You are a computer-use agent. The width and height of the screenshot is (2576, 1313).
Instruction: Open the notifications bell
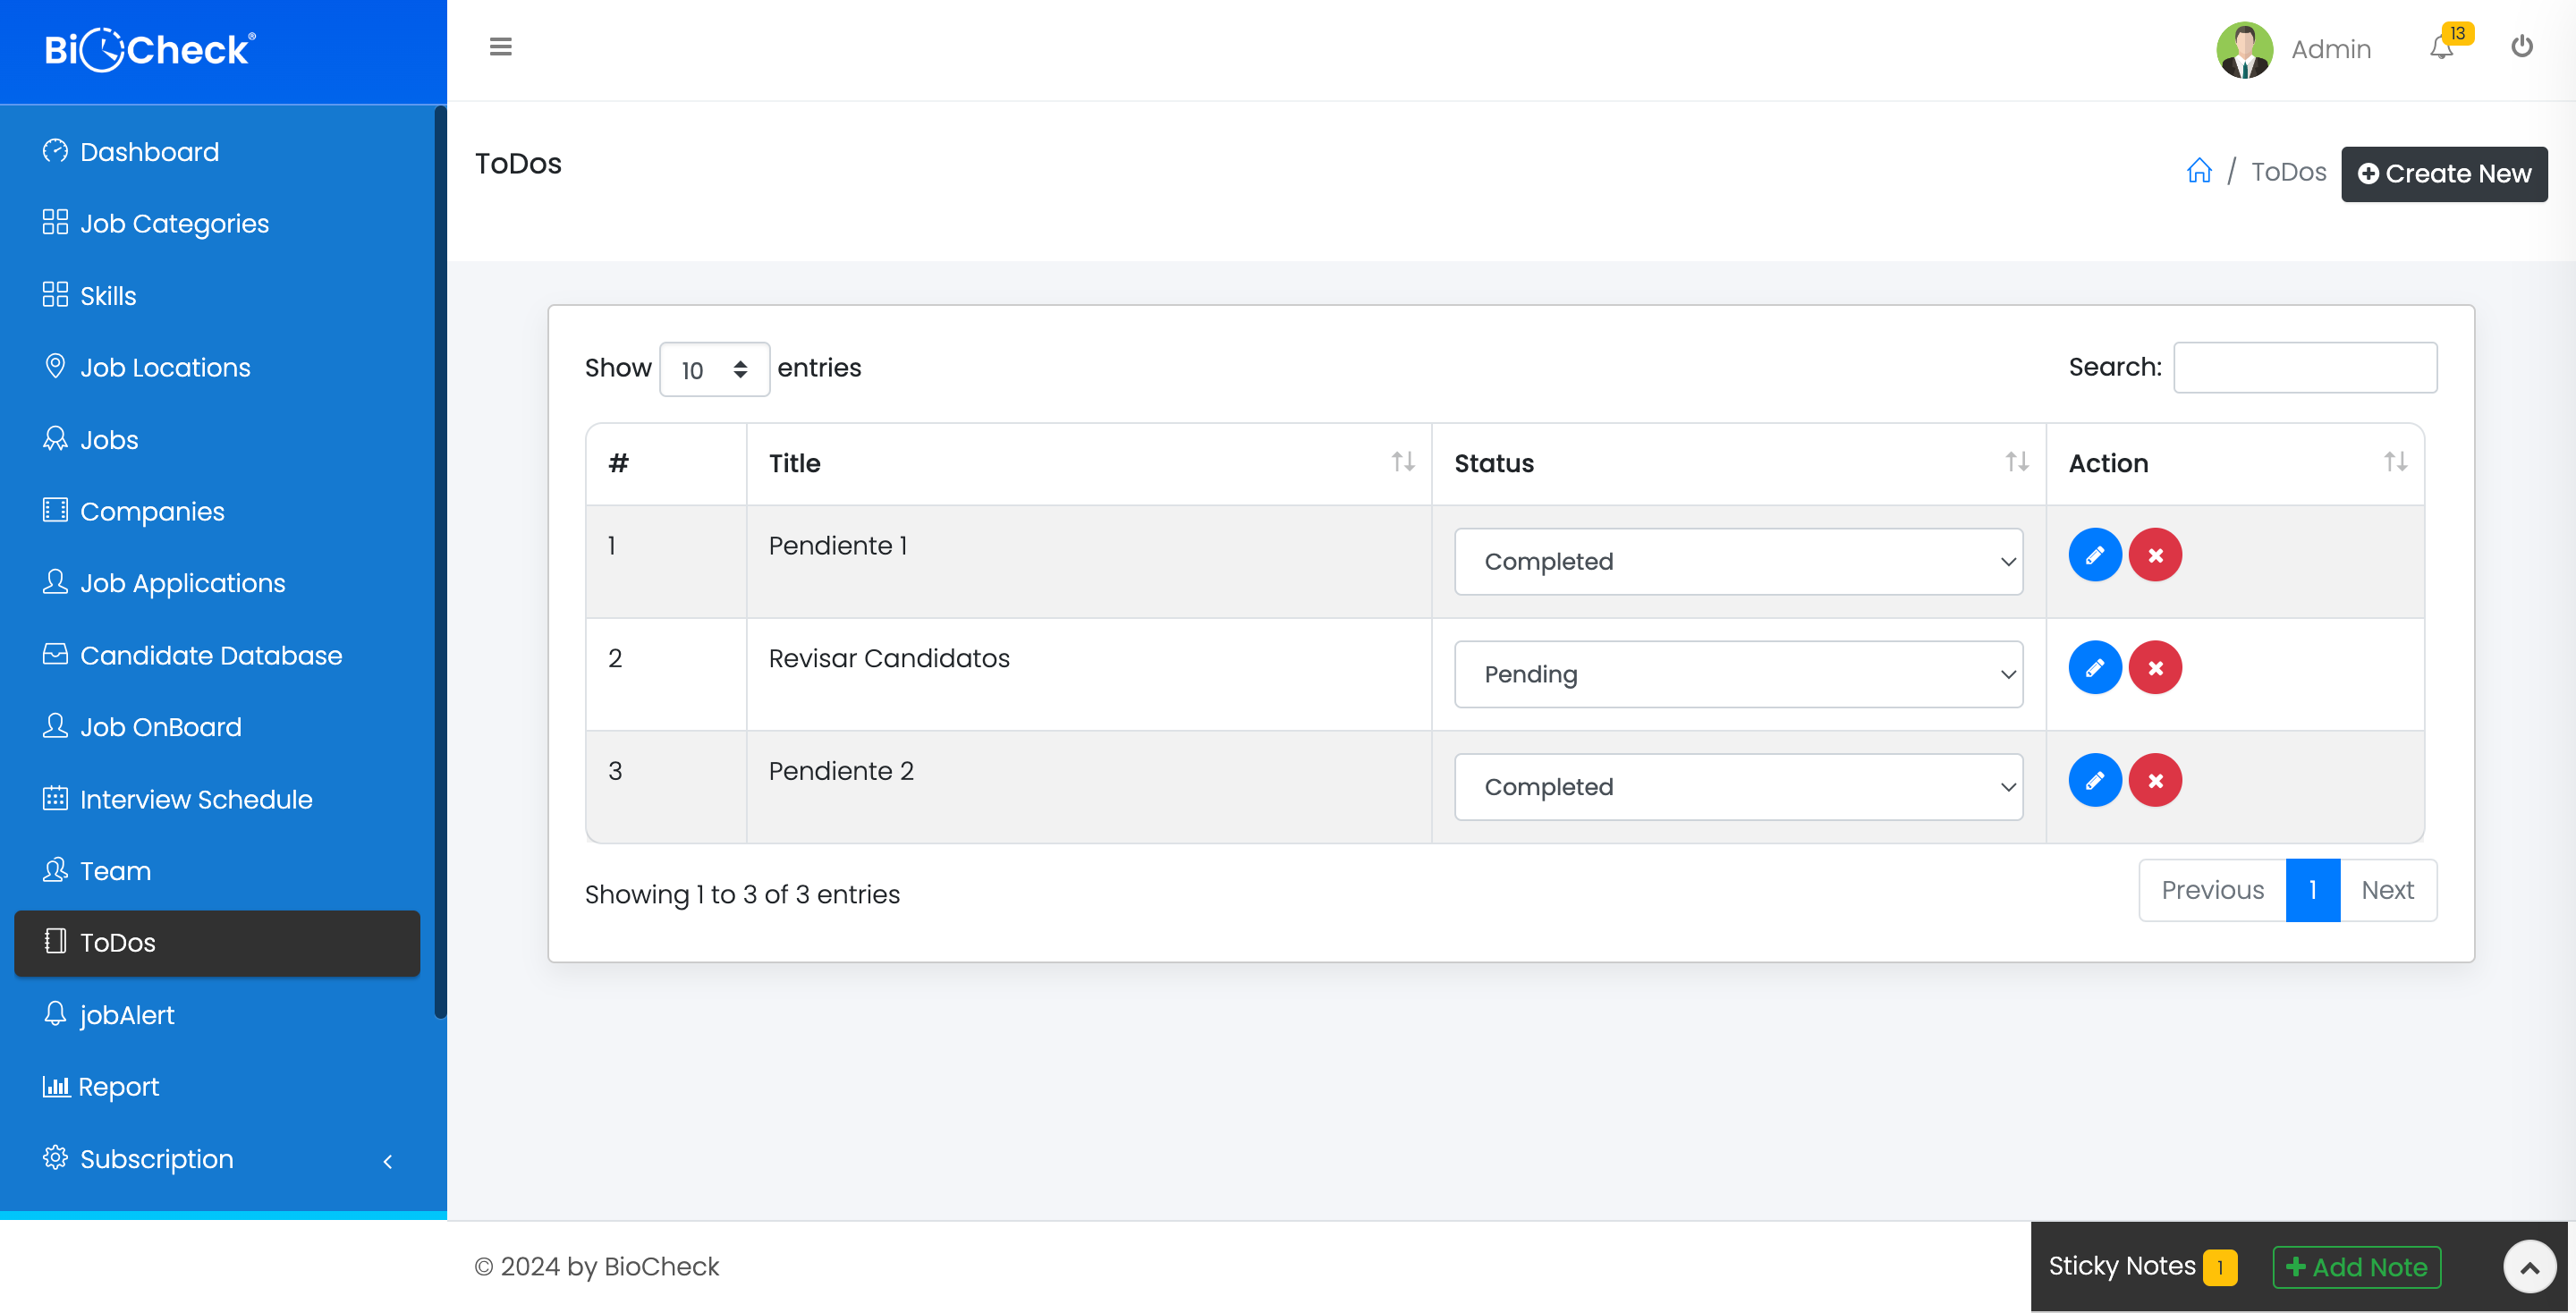[x=2441, y=48]
